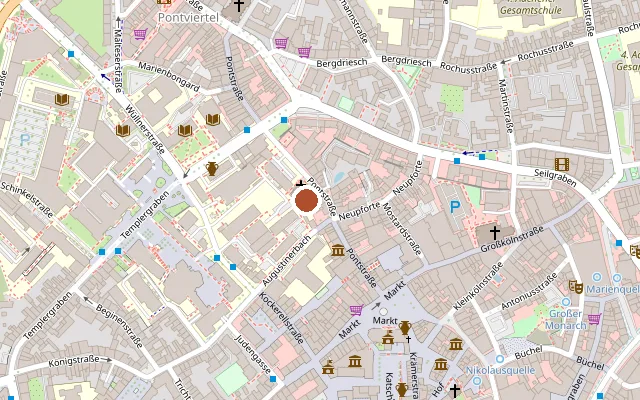Select shopping cart icon beside Großer Monarch
Screen dimensions: 640x400
[594, 318]
